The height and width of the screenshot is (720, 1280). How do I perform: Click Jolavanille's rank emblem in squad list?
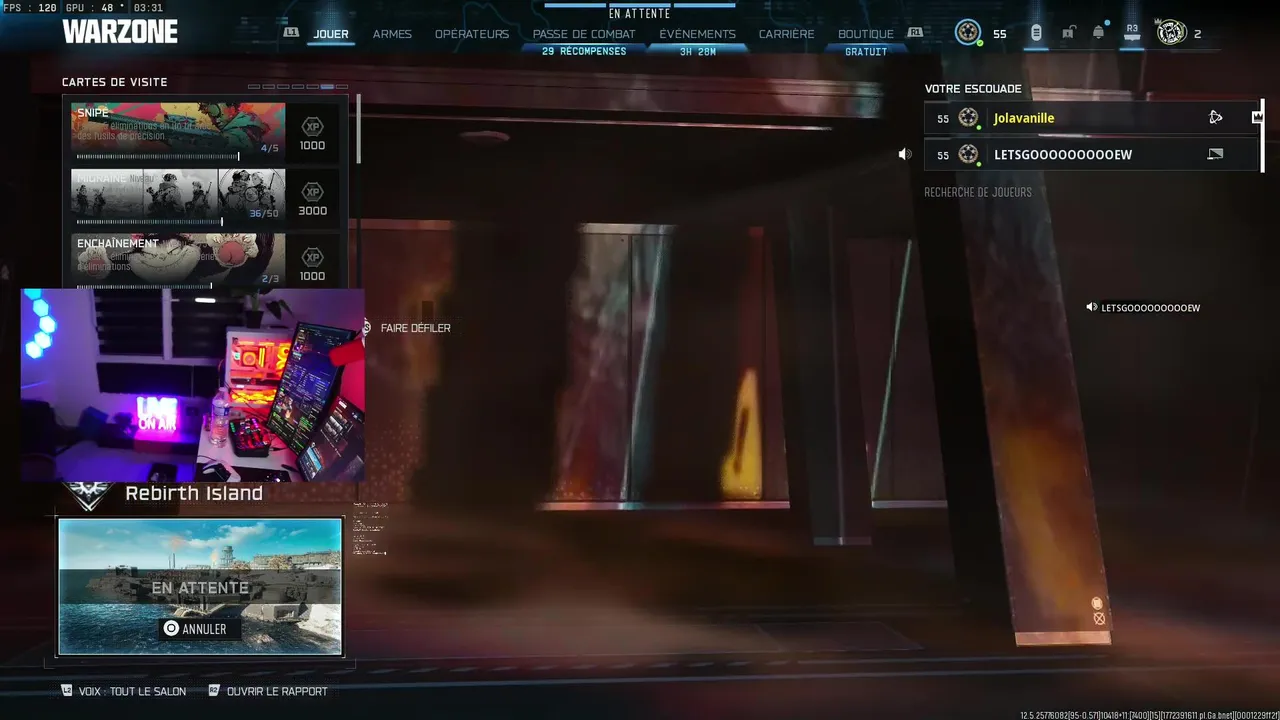[x=968, y=118]
